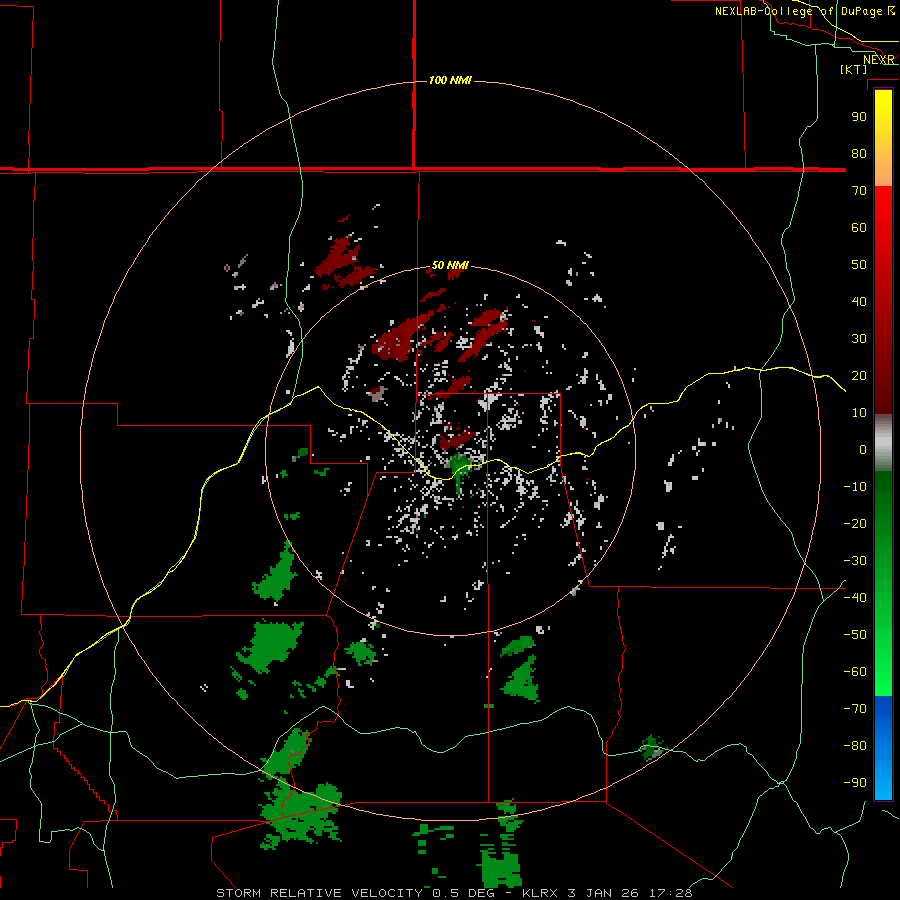Click the -30 value on the velocity scale
900x900 pixels.
[855, 561]
